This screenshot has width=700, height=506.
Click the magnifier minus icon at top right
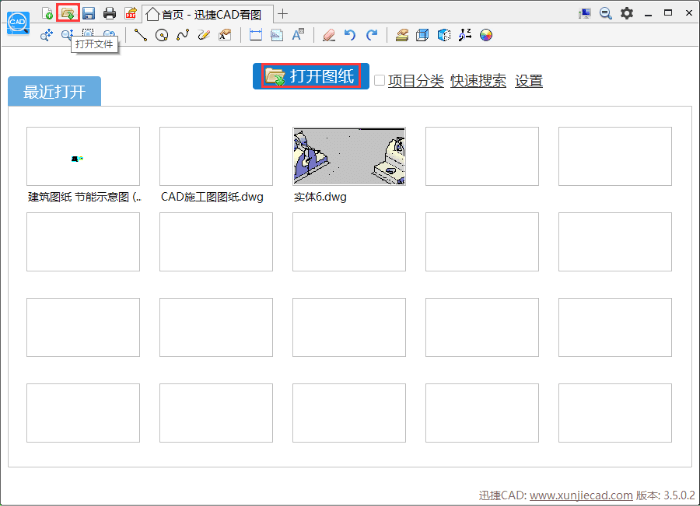[605, 13]
